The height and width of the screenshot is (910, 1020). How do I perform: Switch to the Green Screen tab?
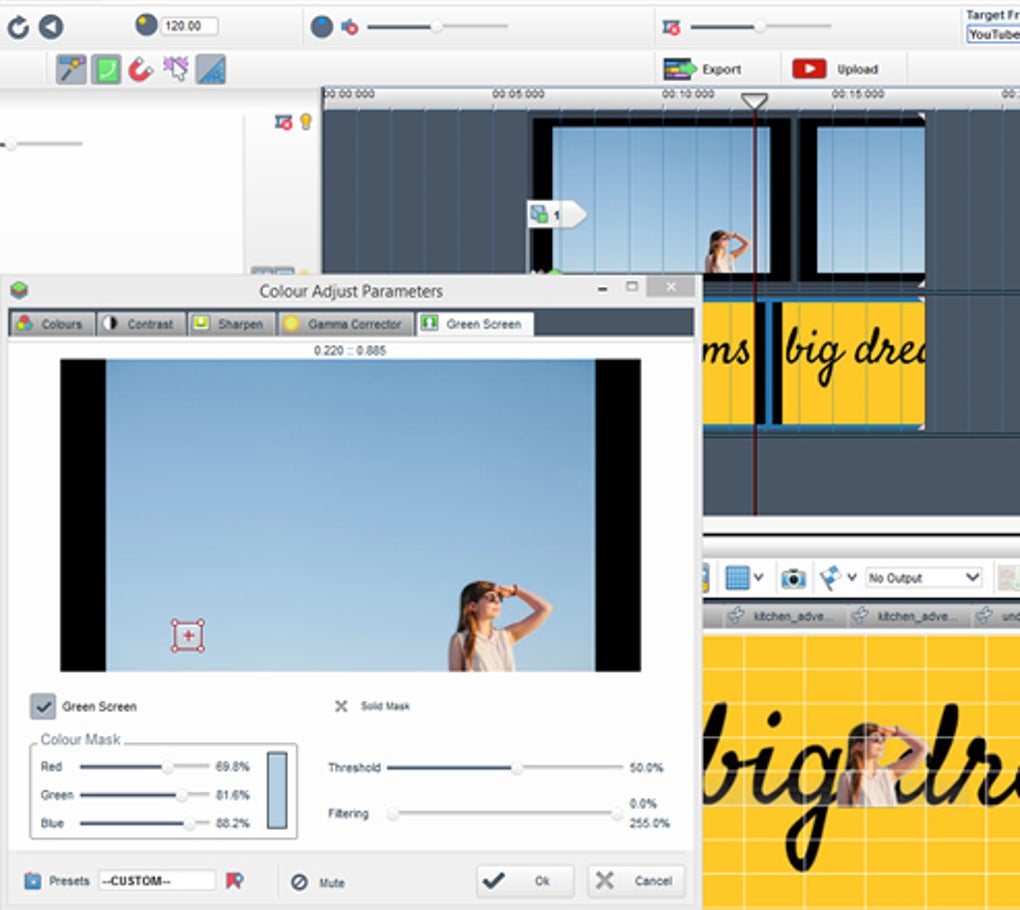[x=474, y=324]
